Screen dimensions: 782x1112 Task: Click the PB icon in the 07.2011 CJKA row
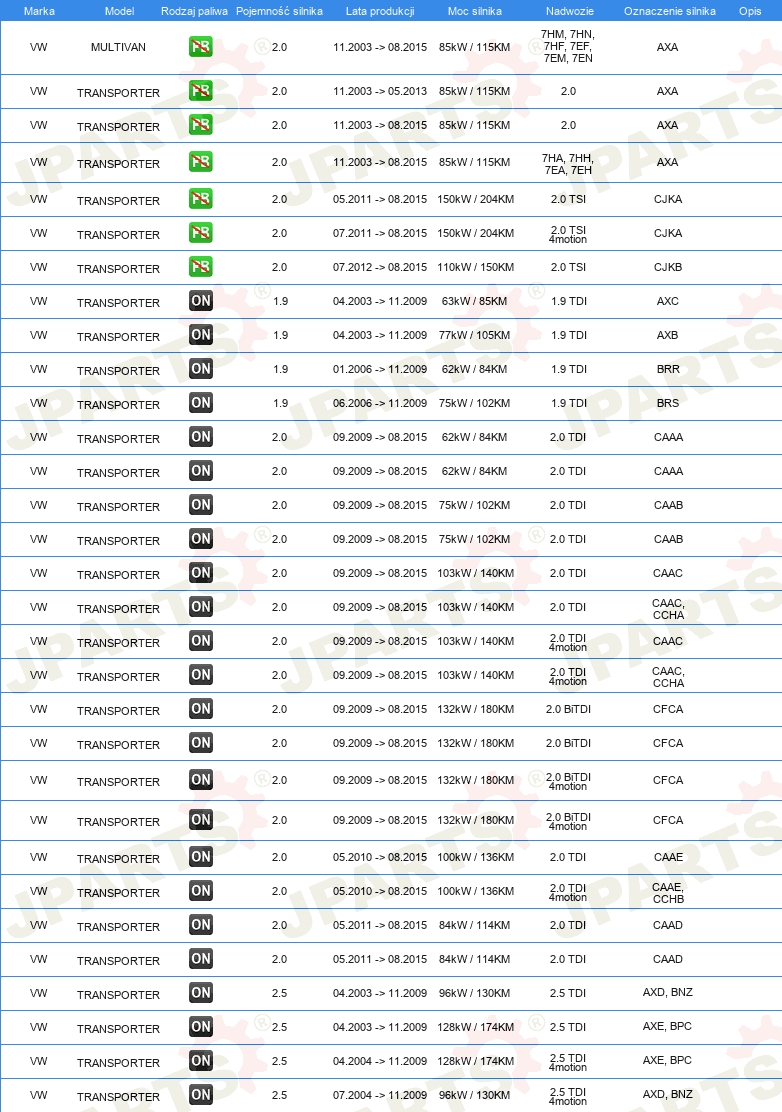(201, 233)
